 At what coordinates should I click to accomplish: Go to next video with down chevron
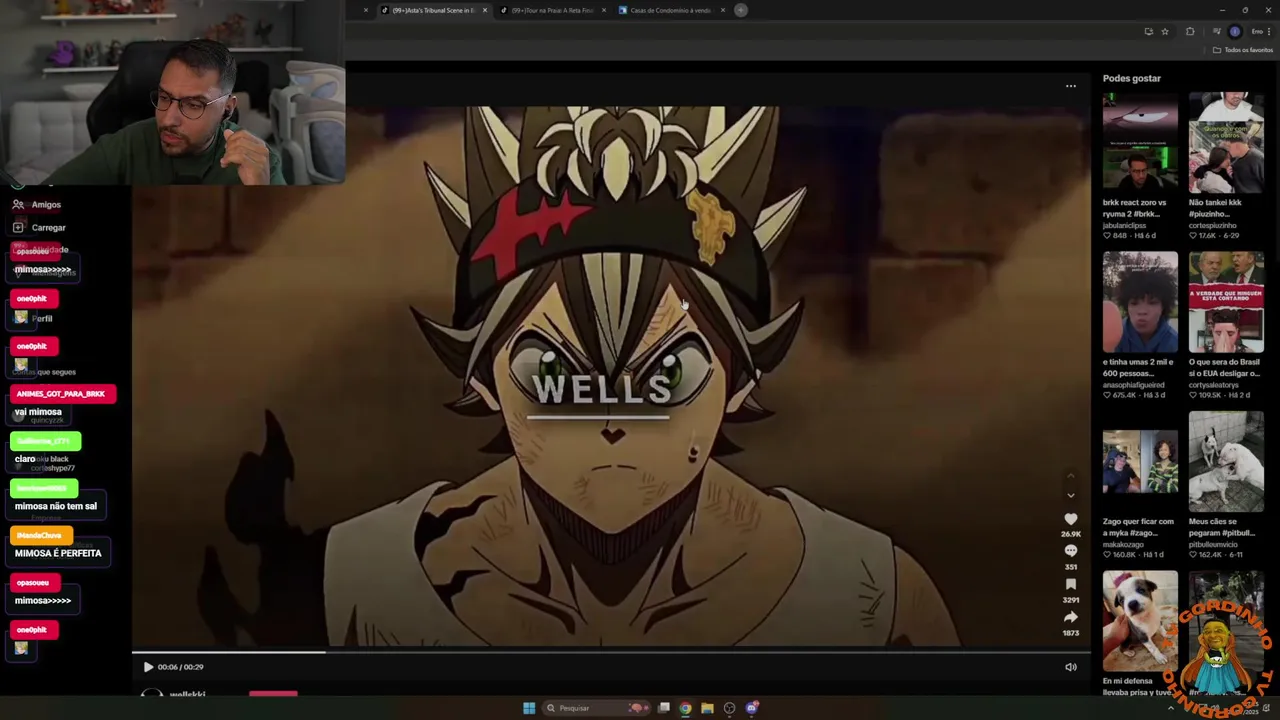1071,495
